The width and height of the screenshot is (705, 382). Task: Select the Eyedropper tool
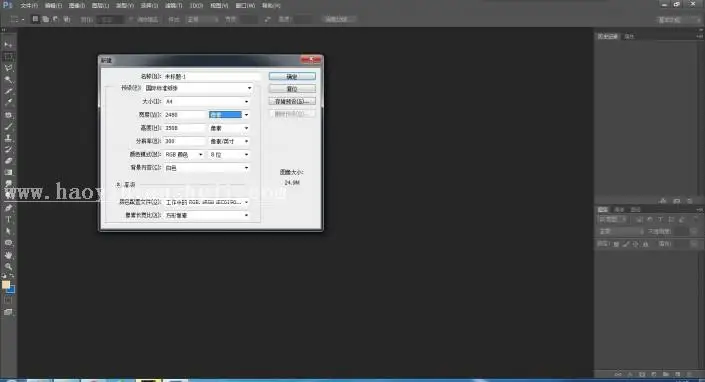click(x=8, y=103)
